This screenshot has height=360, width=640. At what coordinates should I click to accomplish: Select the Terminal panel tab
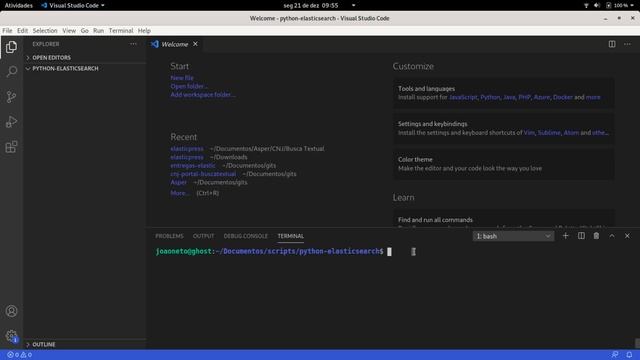[291, 236]
